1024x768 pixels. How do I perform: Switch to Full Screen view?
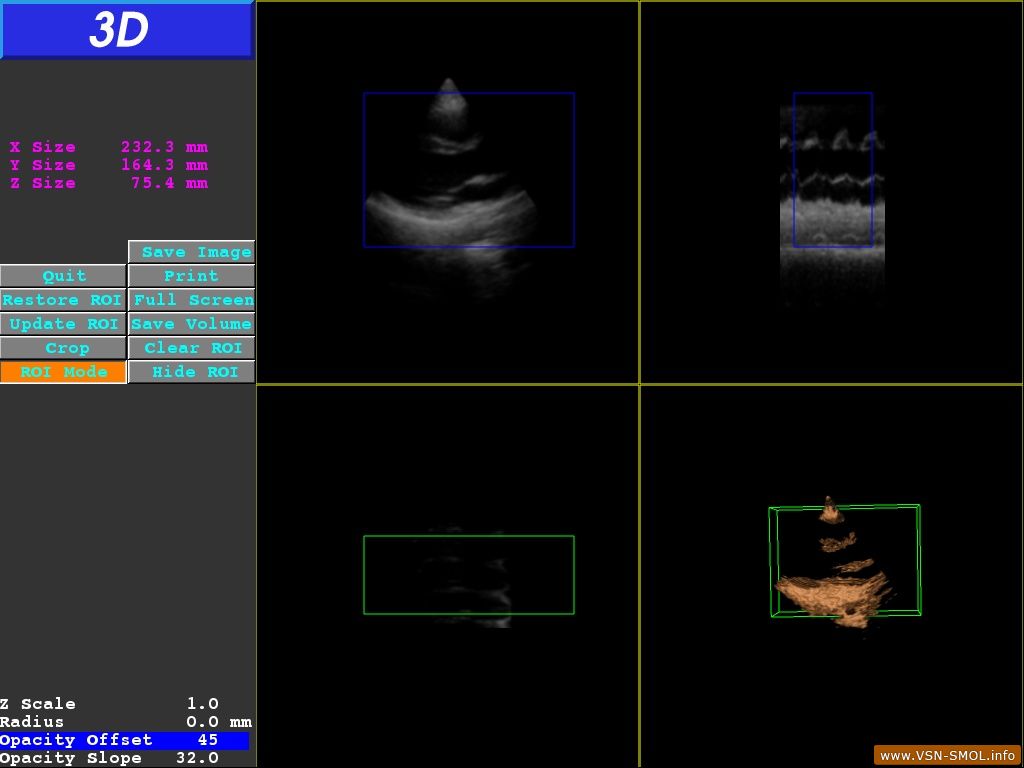point(191,300)
